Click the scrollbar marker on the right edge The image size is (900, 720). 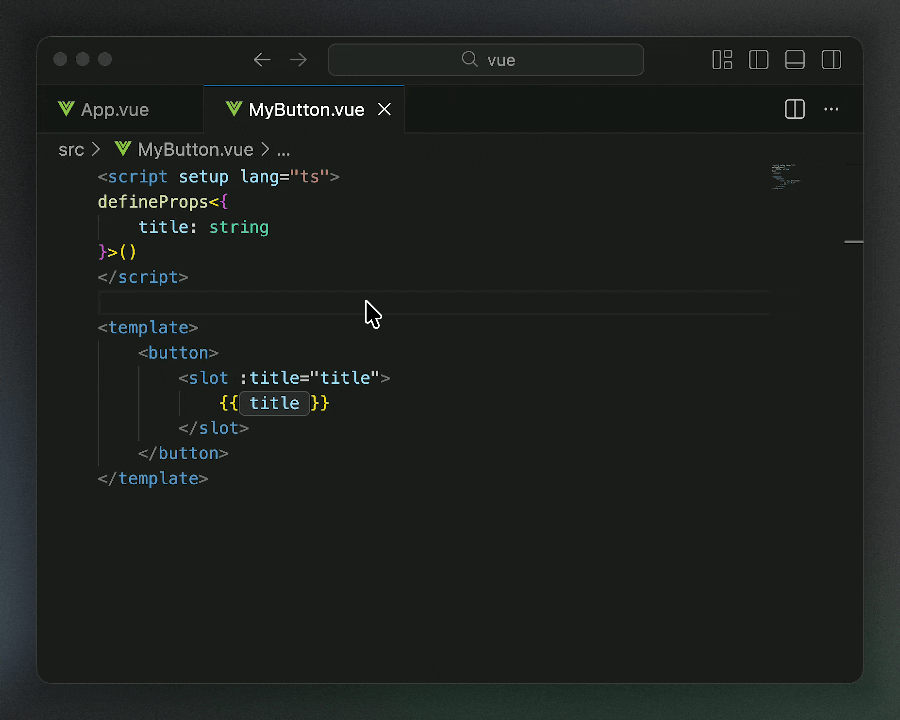coord(853,242)
